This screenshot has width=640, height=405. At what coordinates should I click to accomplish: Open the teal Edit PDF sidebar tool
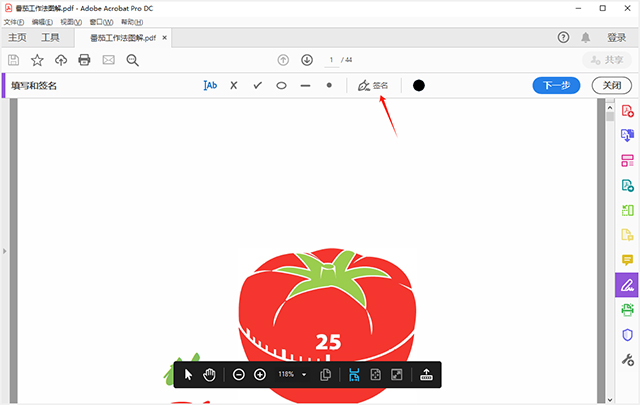tap(627, 185)
